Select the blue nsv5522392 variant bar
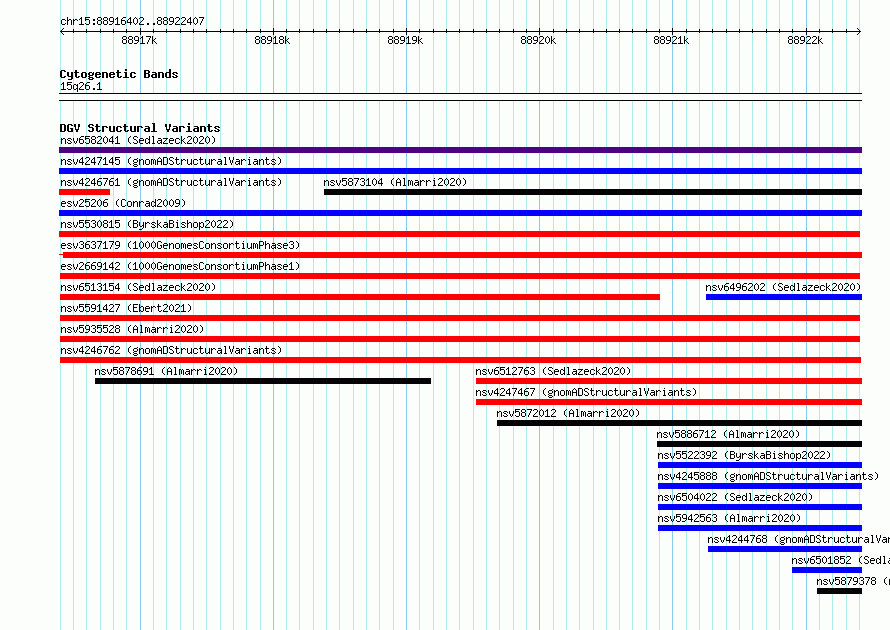890x630 pixels. tap(760, 465)
